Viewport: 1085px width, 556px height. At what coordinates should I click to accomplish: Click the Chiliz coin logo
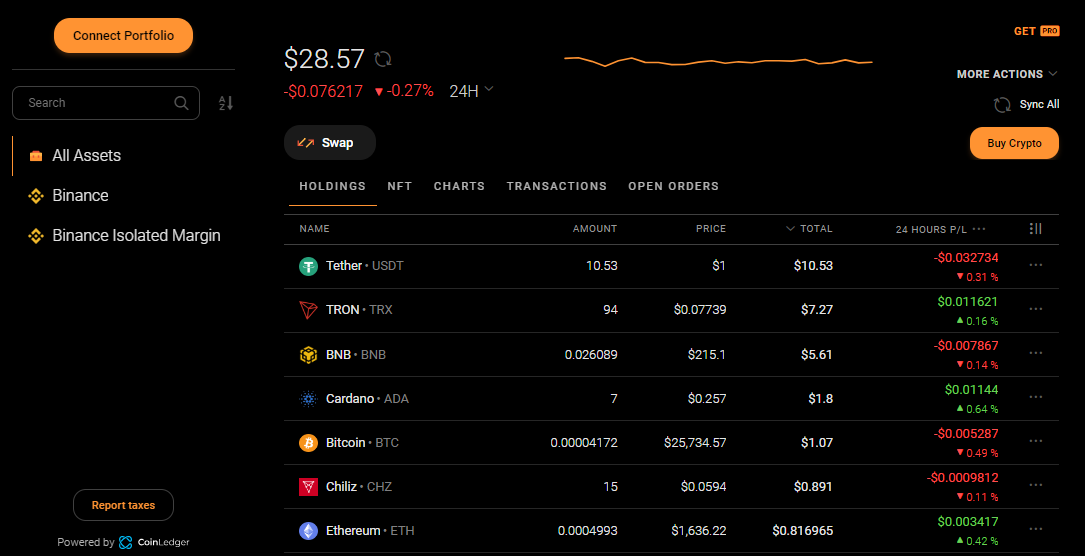[308, 487]
